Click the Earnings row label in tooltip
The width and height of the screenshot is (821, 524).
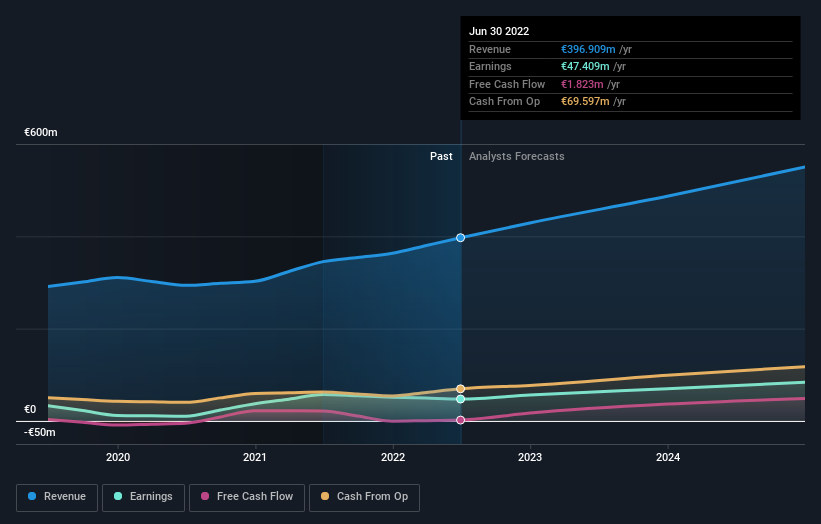490,66
